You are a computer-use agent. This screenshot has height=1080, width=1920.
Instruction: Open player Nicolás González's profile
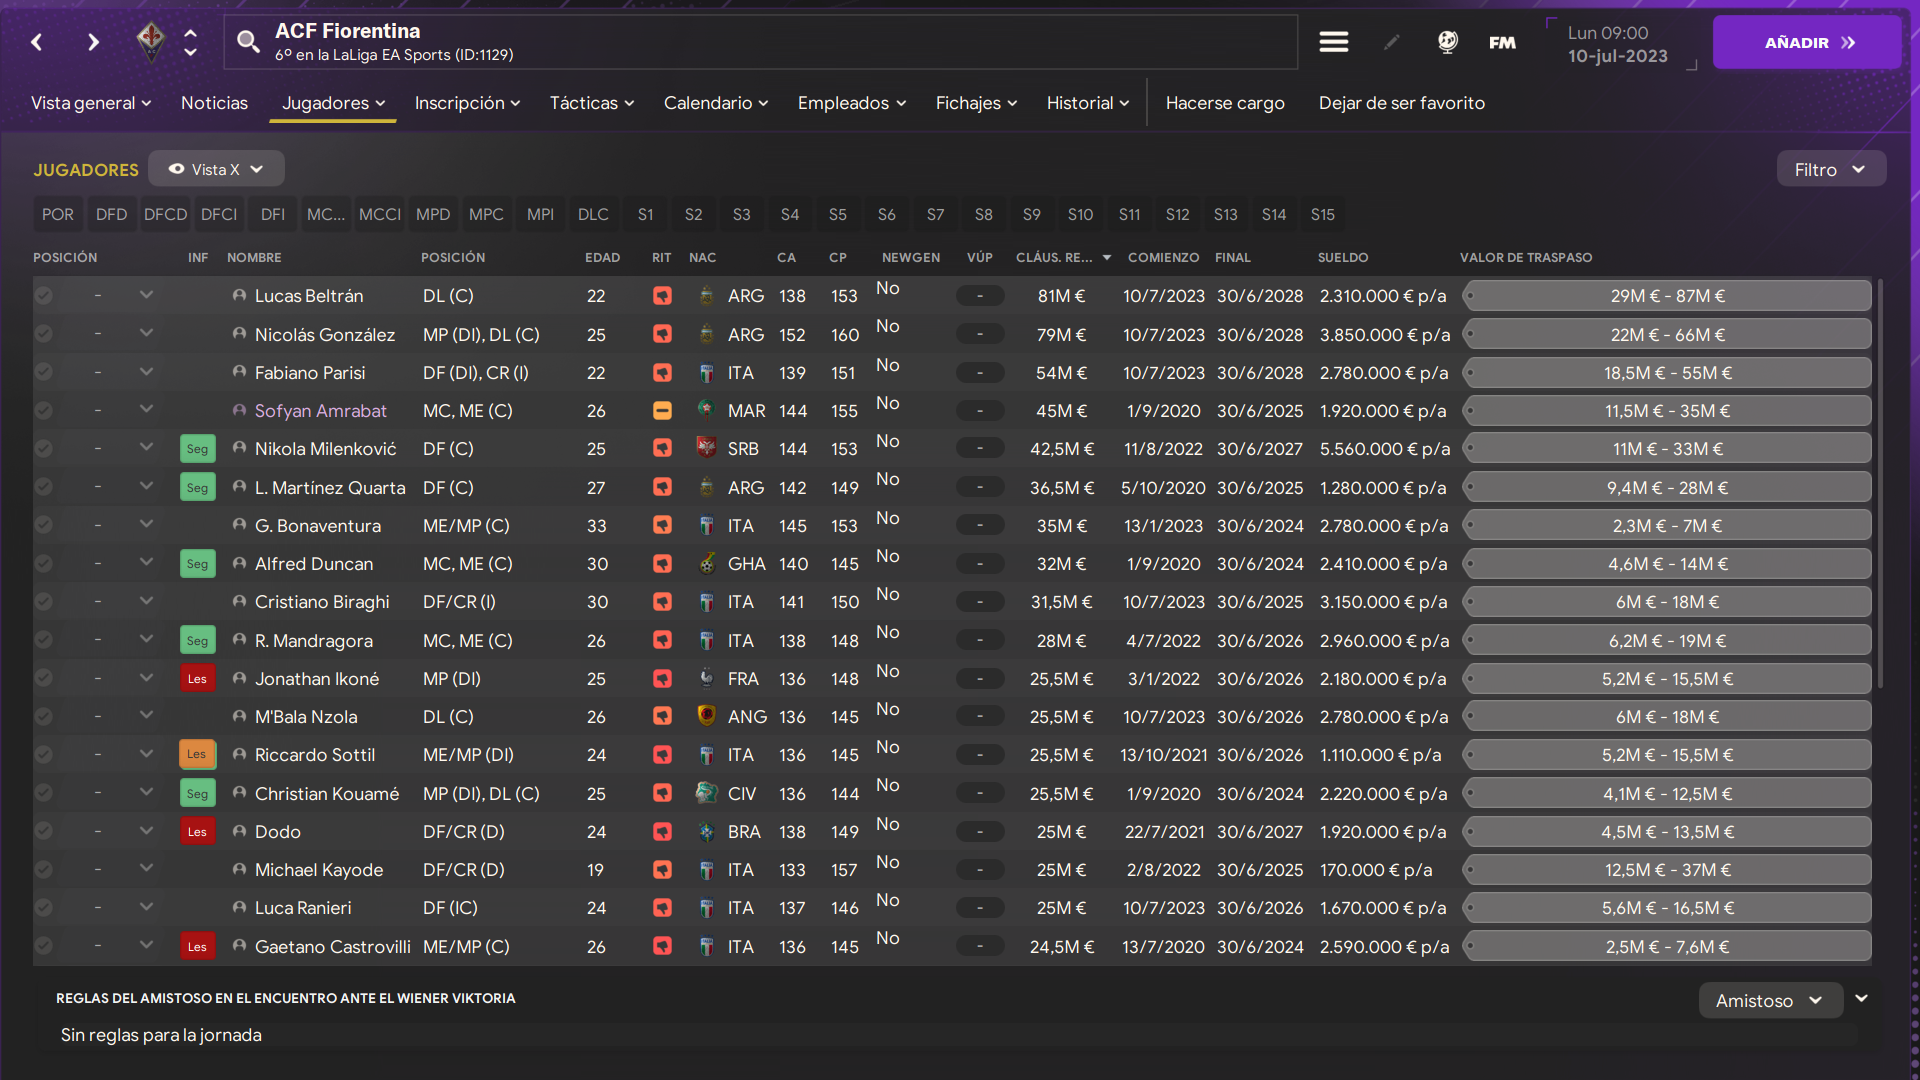324,335
